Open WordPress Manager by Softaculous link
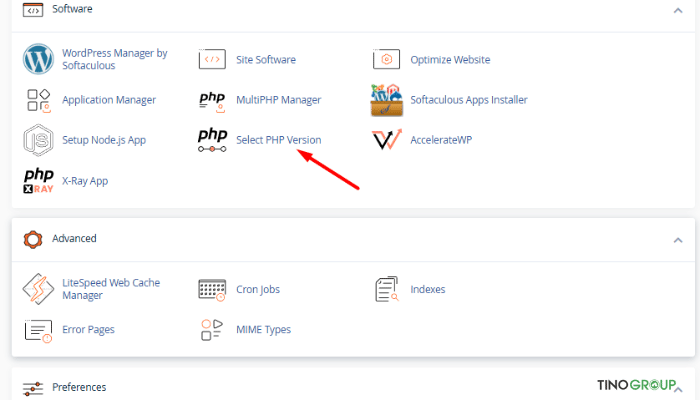700x400 pixels. click(x=115, y=59)
